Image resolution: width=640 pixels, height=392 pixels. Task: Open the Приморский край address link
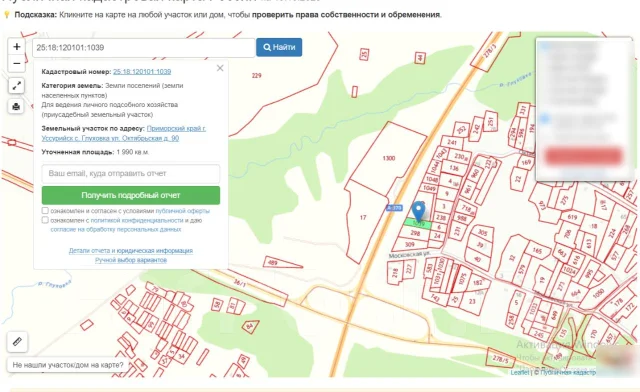point(176,128)
